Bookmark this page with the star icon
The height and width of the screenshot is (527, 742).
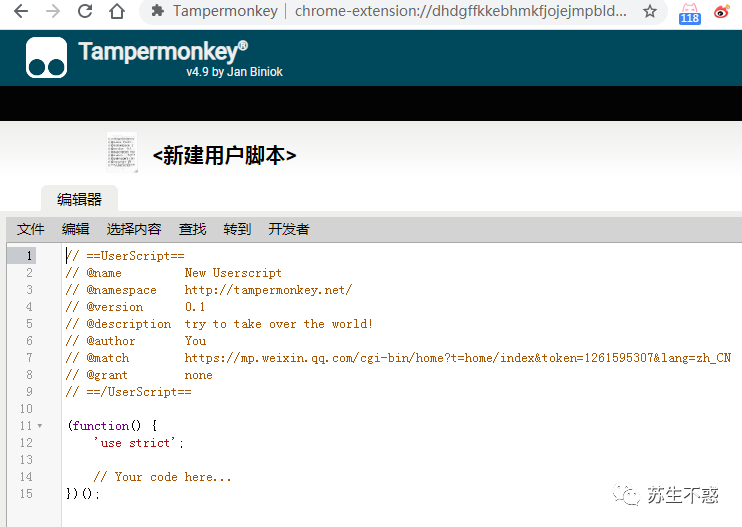(x=650, y=11)
